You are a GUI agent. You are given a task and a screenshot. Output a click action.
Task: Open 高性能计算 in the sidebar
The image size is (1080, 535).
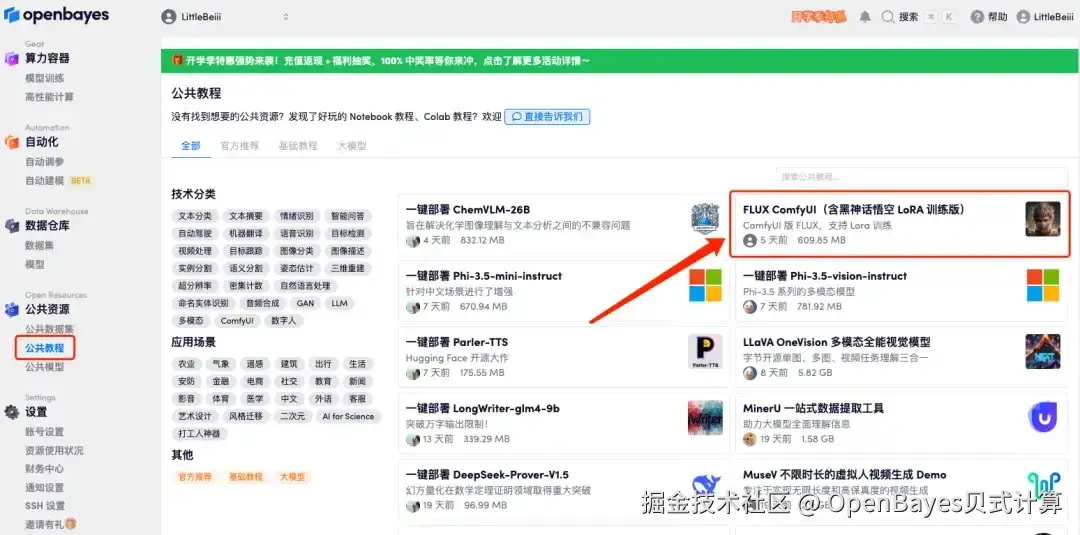(50, 96)
